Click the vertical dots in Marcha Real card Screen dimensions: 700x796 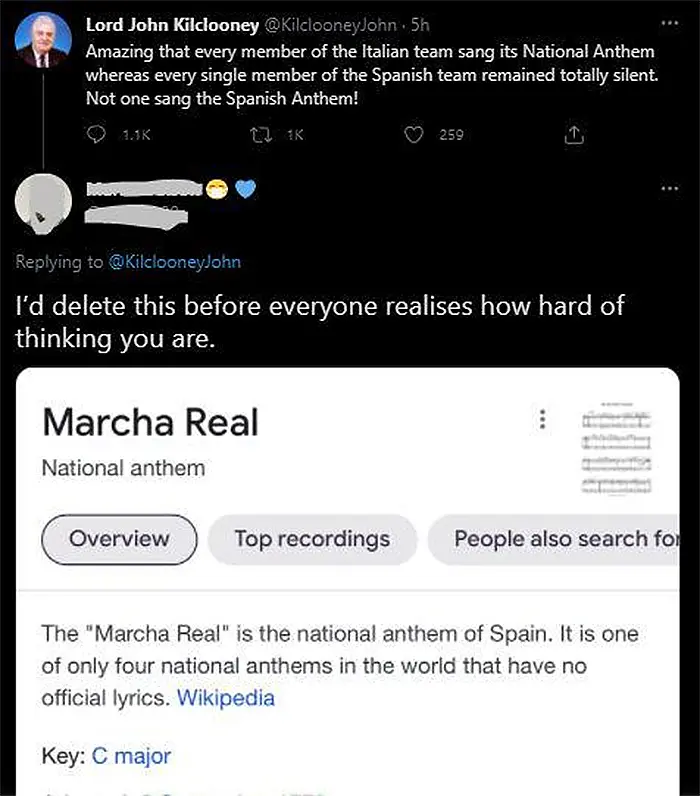543,421
